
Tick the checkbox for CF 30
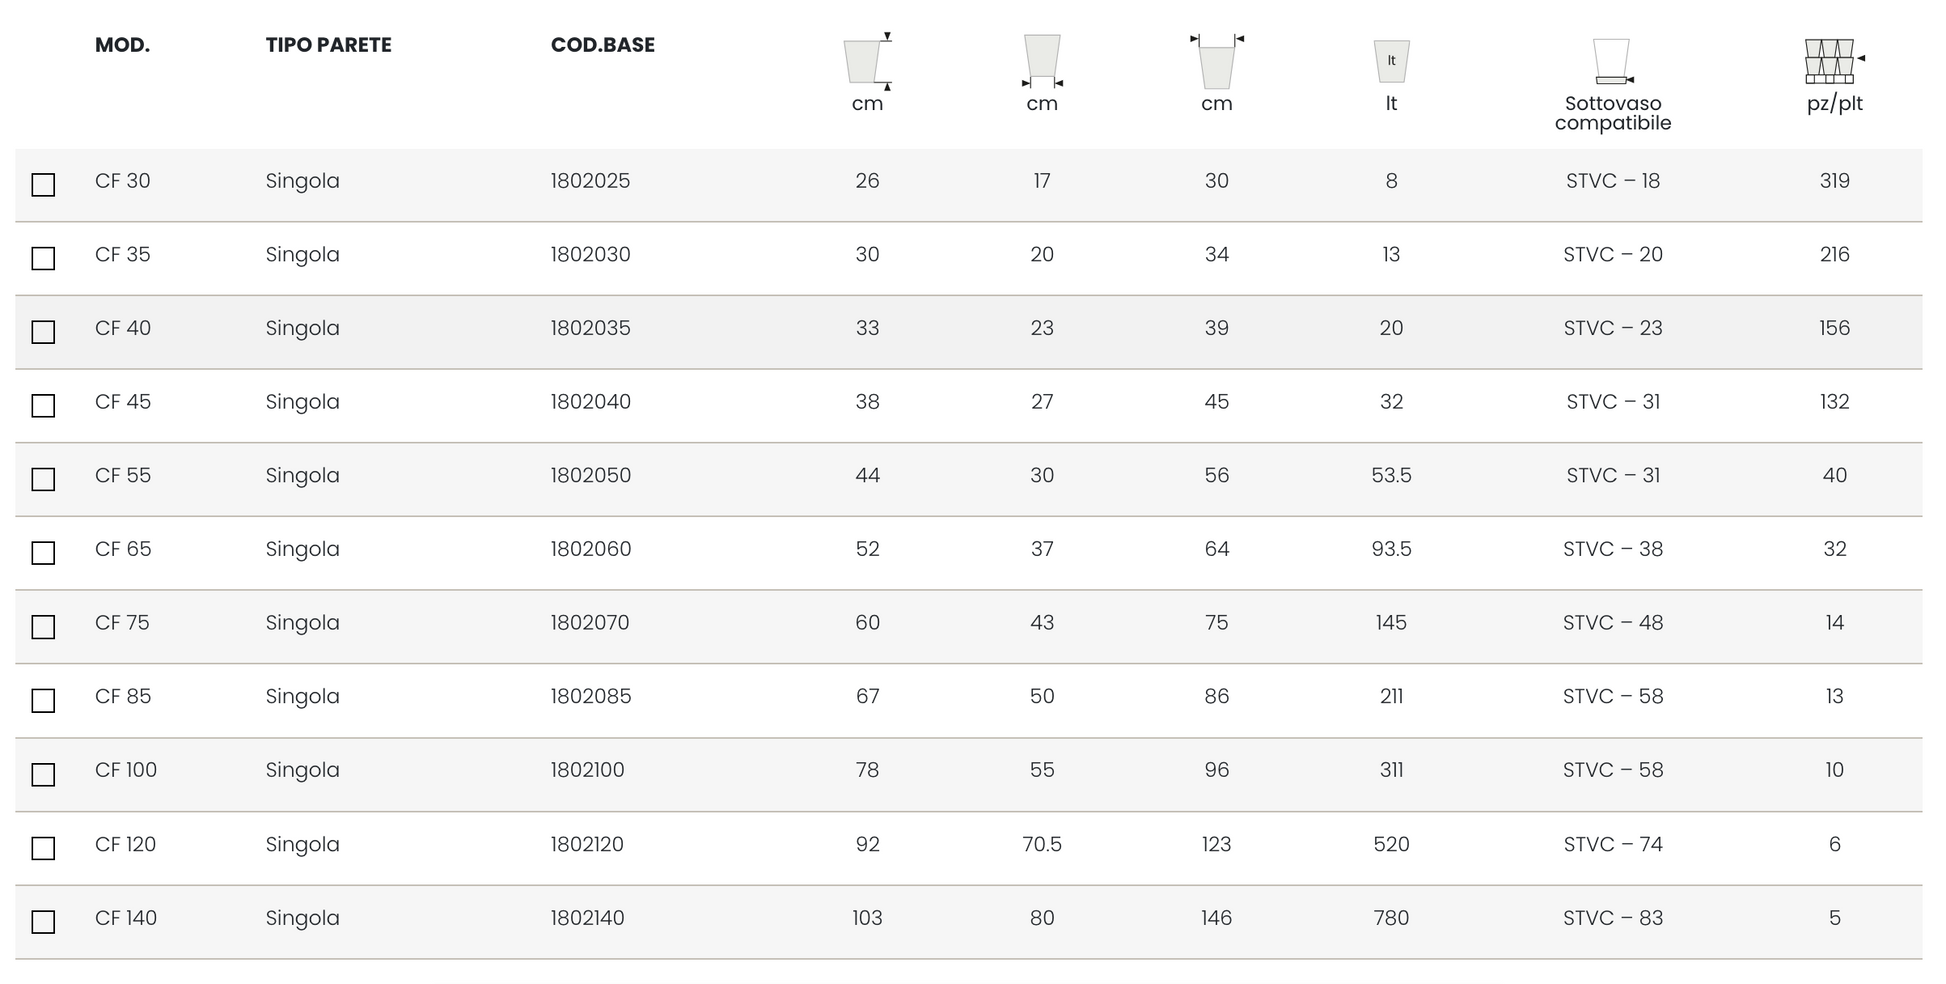(x=43, y=185)
